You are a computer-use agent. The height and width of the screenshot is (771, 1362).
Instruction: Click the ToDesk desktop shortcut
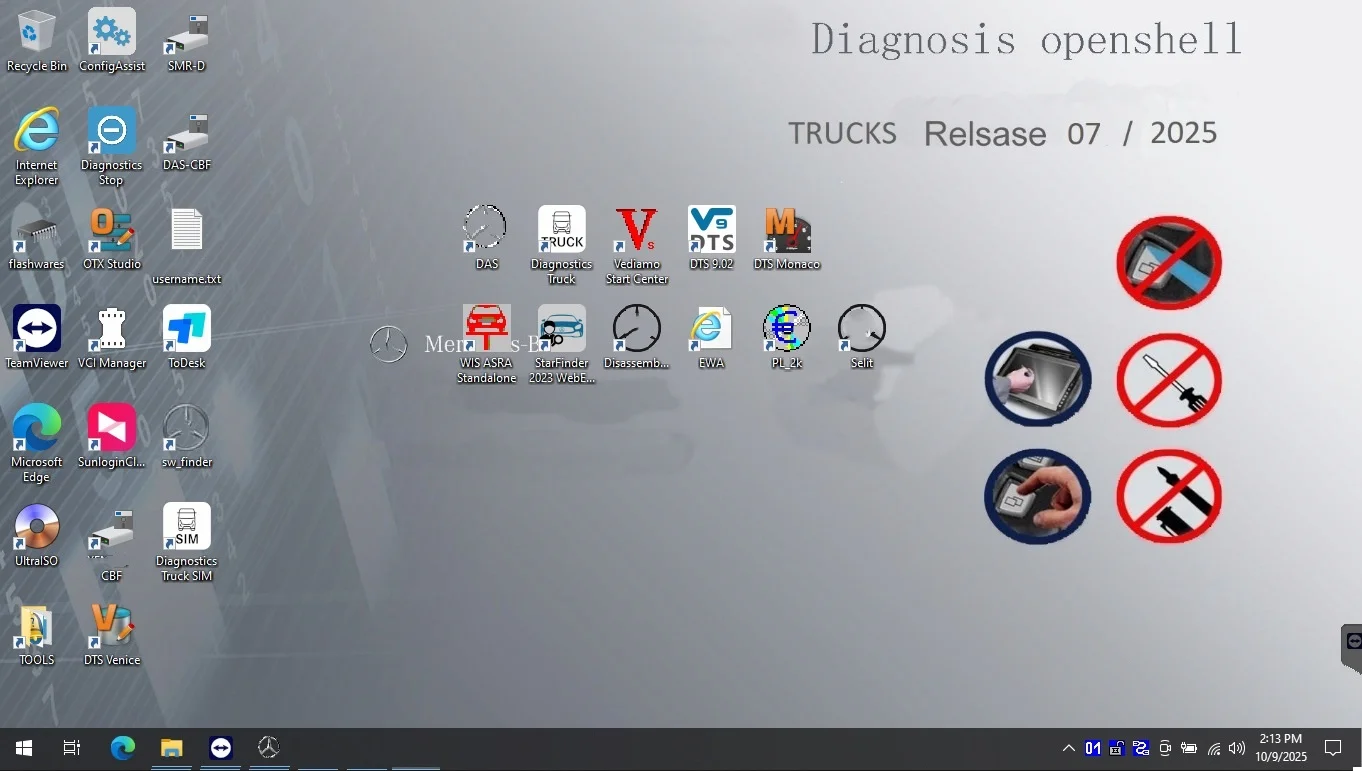pyautogui.click(x=187, y=338)
